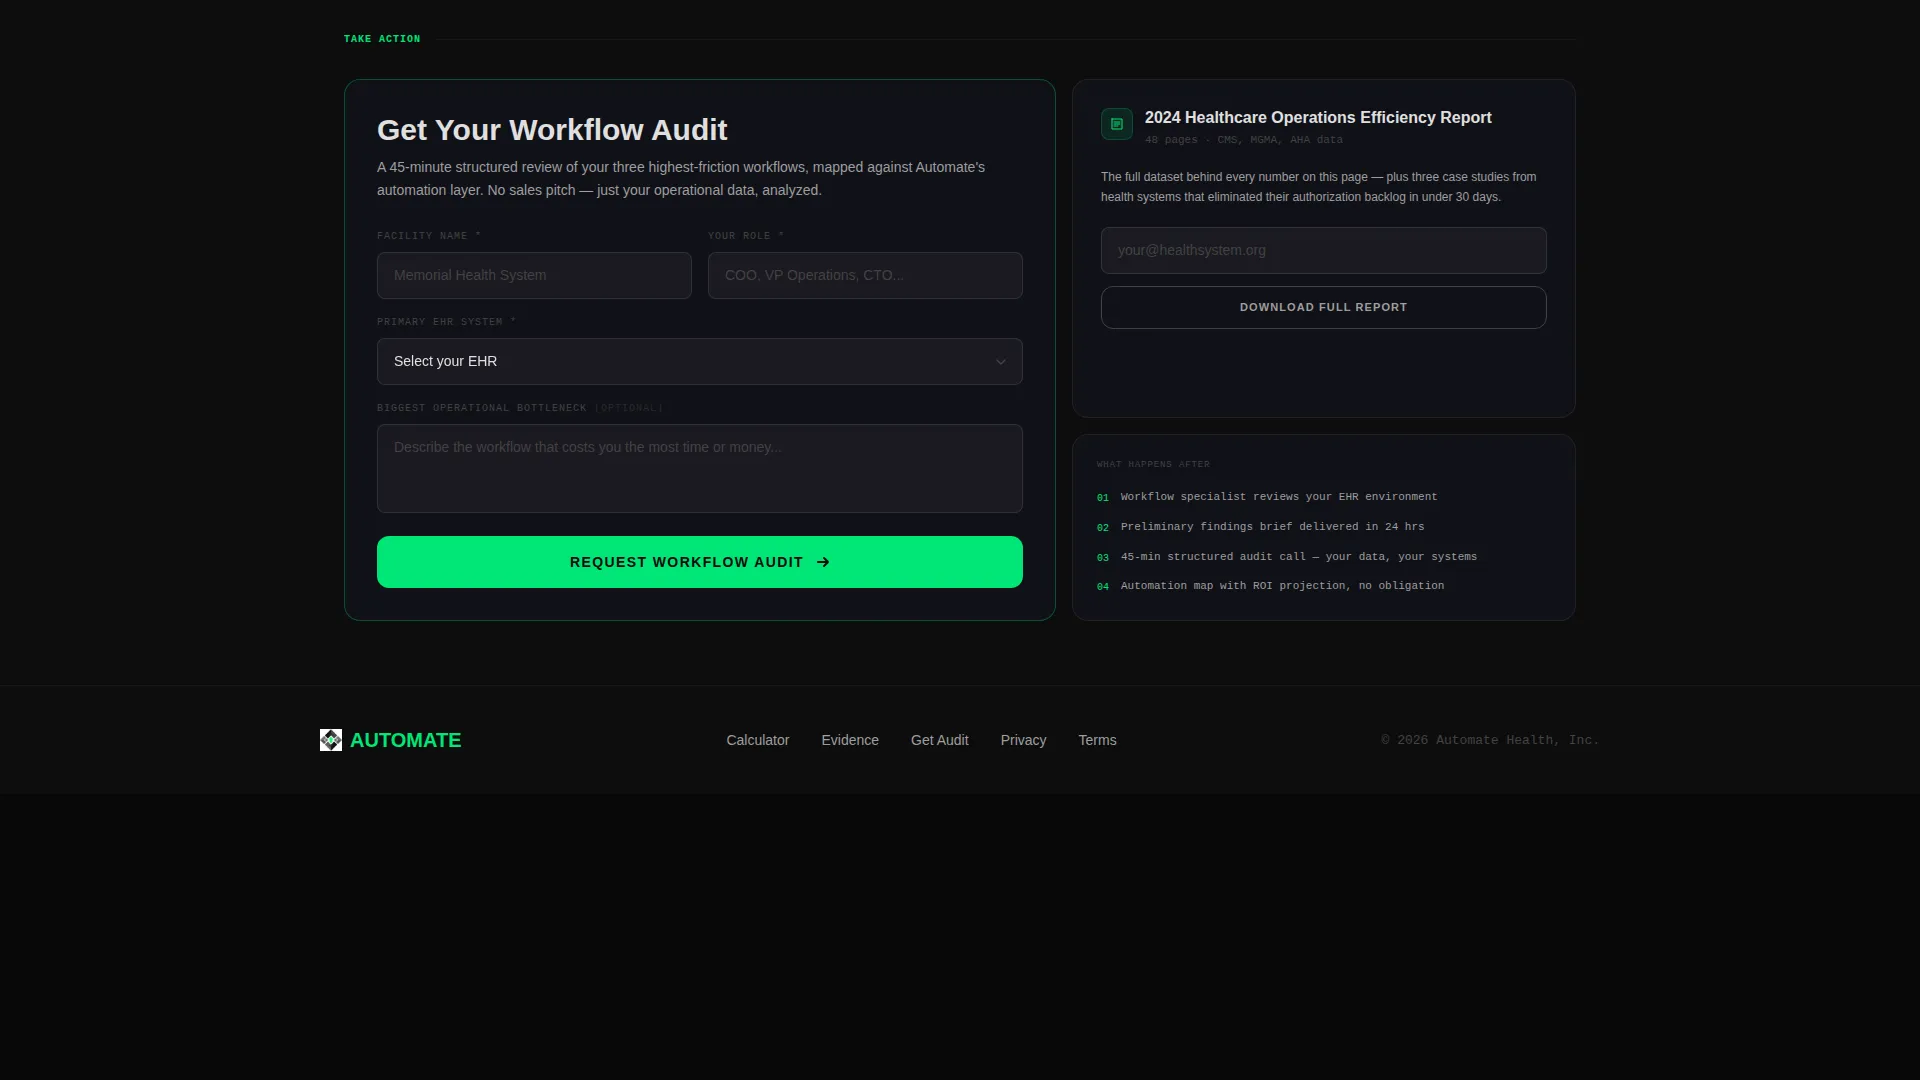Click the Request Workflow Audit button
The height and width of the screenshot is (1080, 1920).
click(x=700, y=562)
